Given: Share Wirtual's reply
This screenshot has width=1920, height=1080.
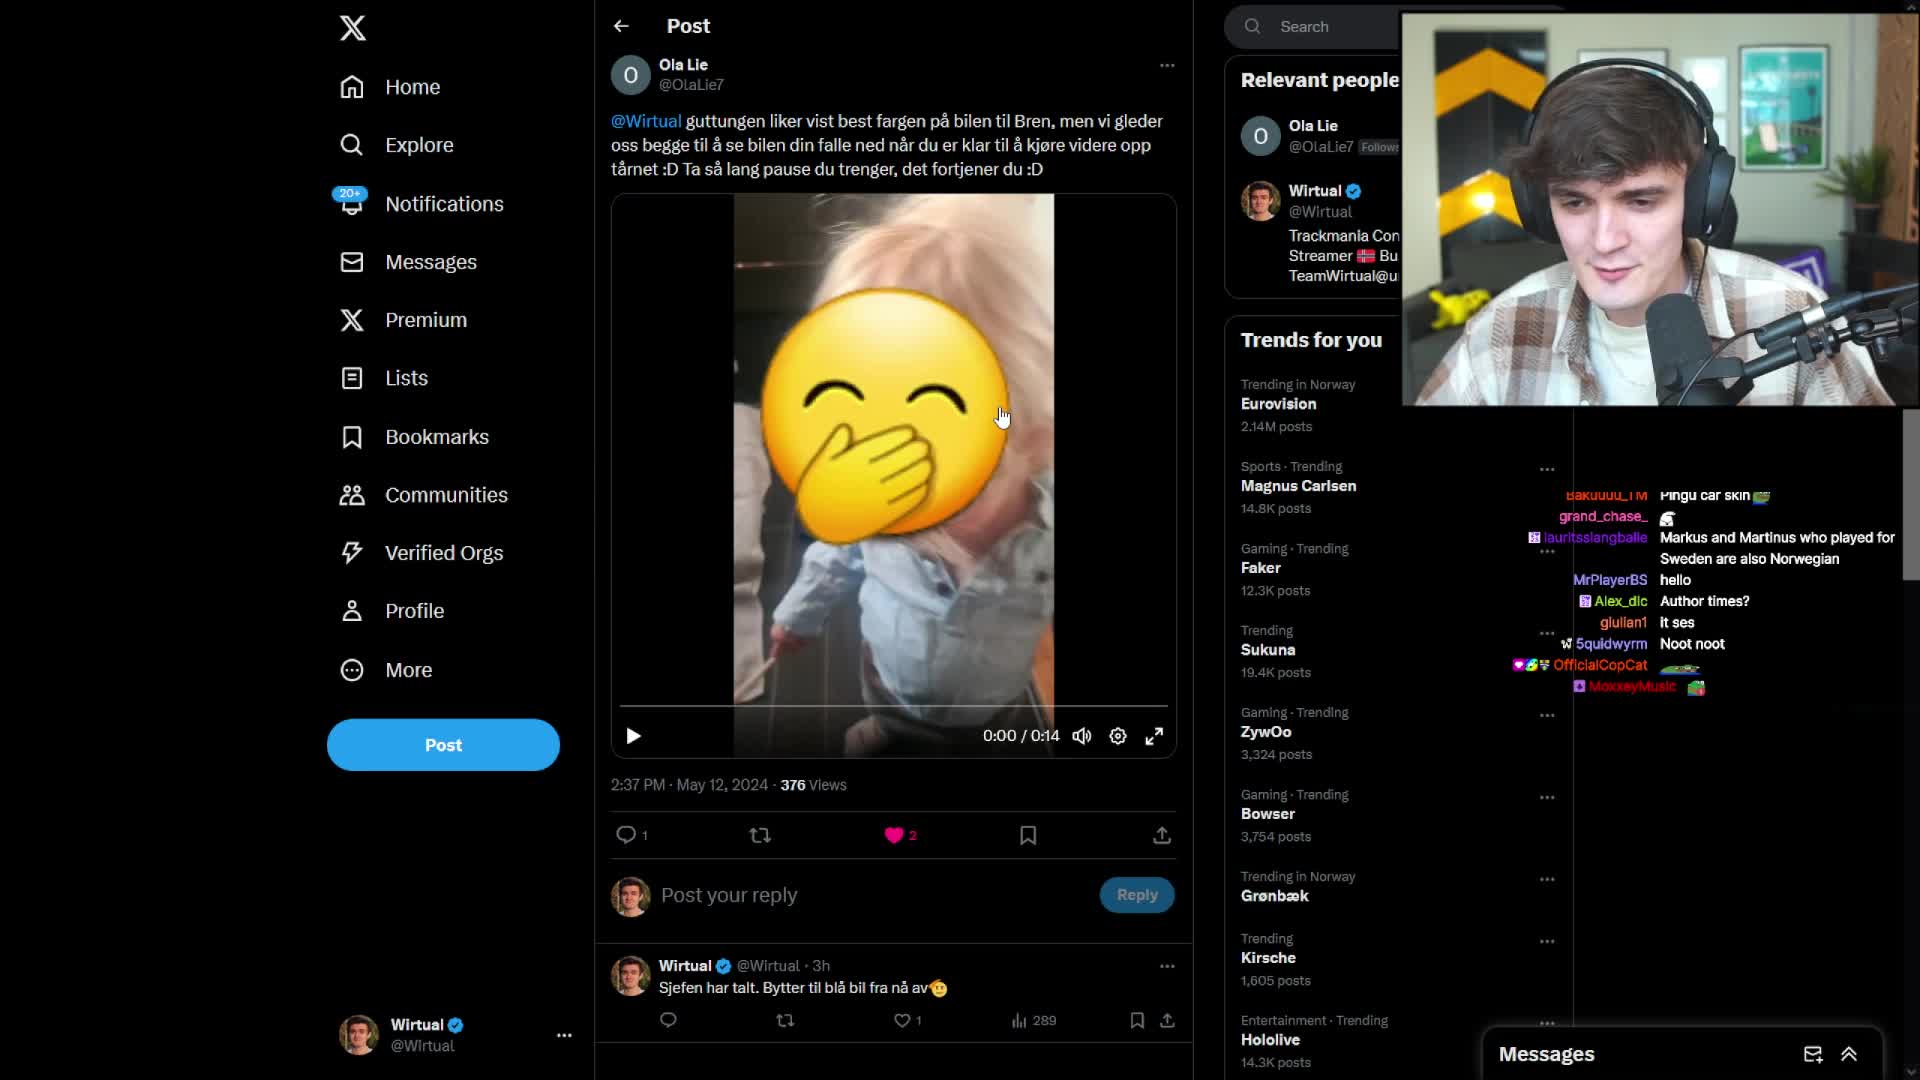Looking at the screenshot, I should pyautogui.click(x=1167, y=1020).
